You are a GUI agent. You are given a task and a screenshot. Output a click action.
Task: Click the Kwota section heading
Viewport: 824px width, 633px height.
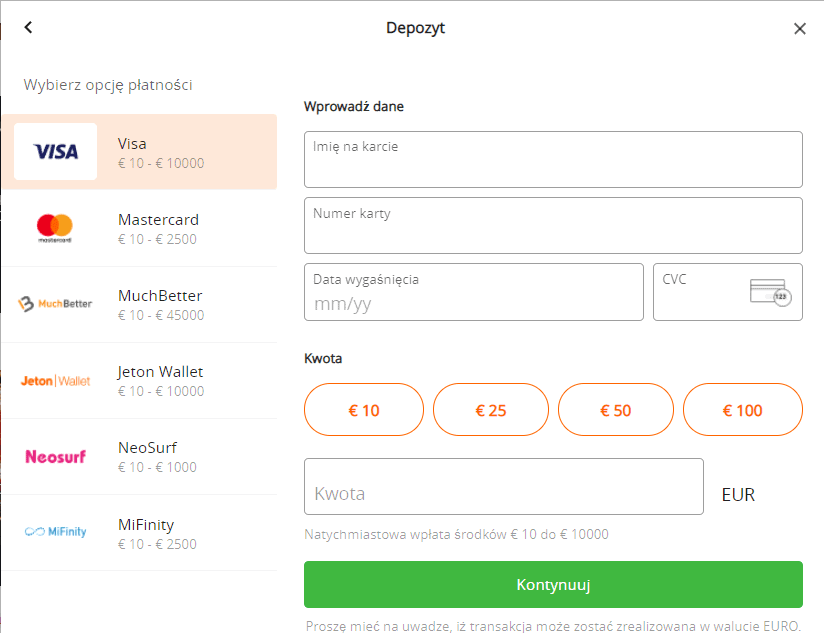pos(323,359)
